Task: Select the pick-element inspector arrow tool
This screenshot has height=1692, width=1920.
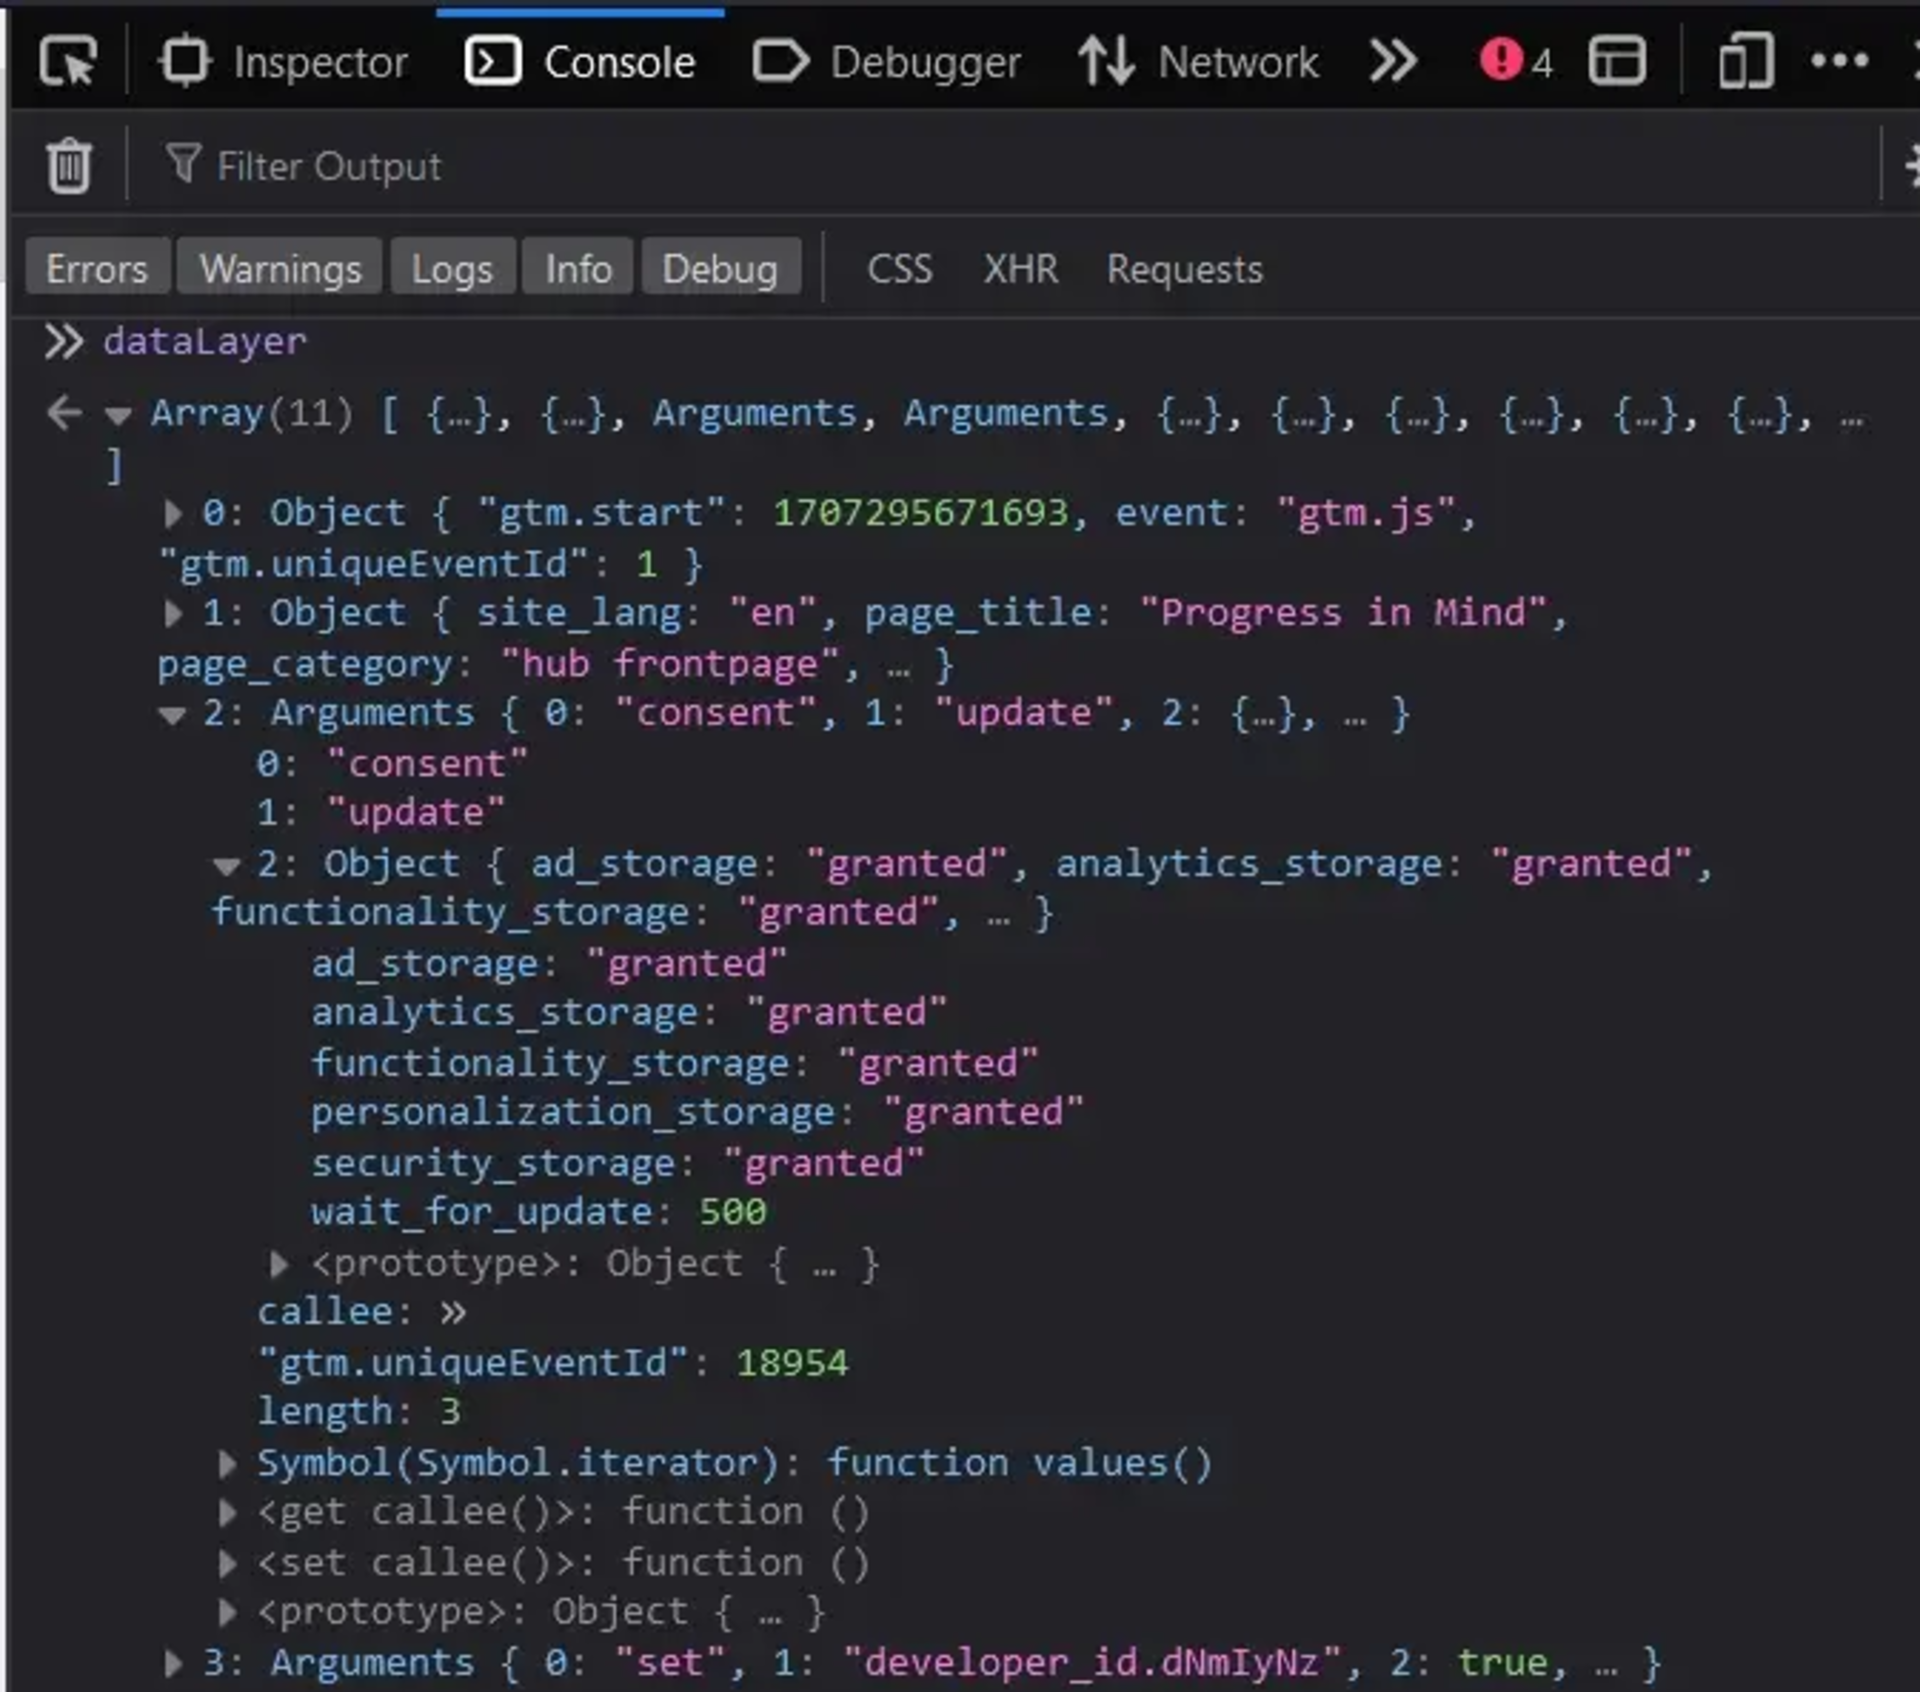Action: coord(68,60)
